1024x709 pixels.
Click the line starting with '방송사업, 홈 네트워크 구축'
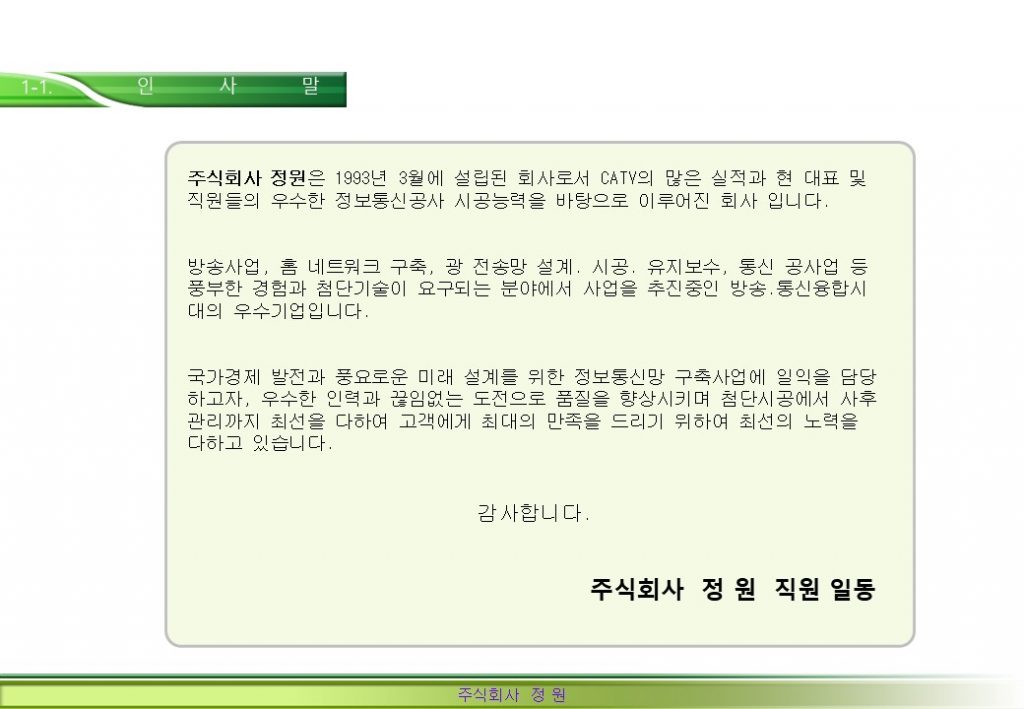point(528,266)
